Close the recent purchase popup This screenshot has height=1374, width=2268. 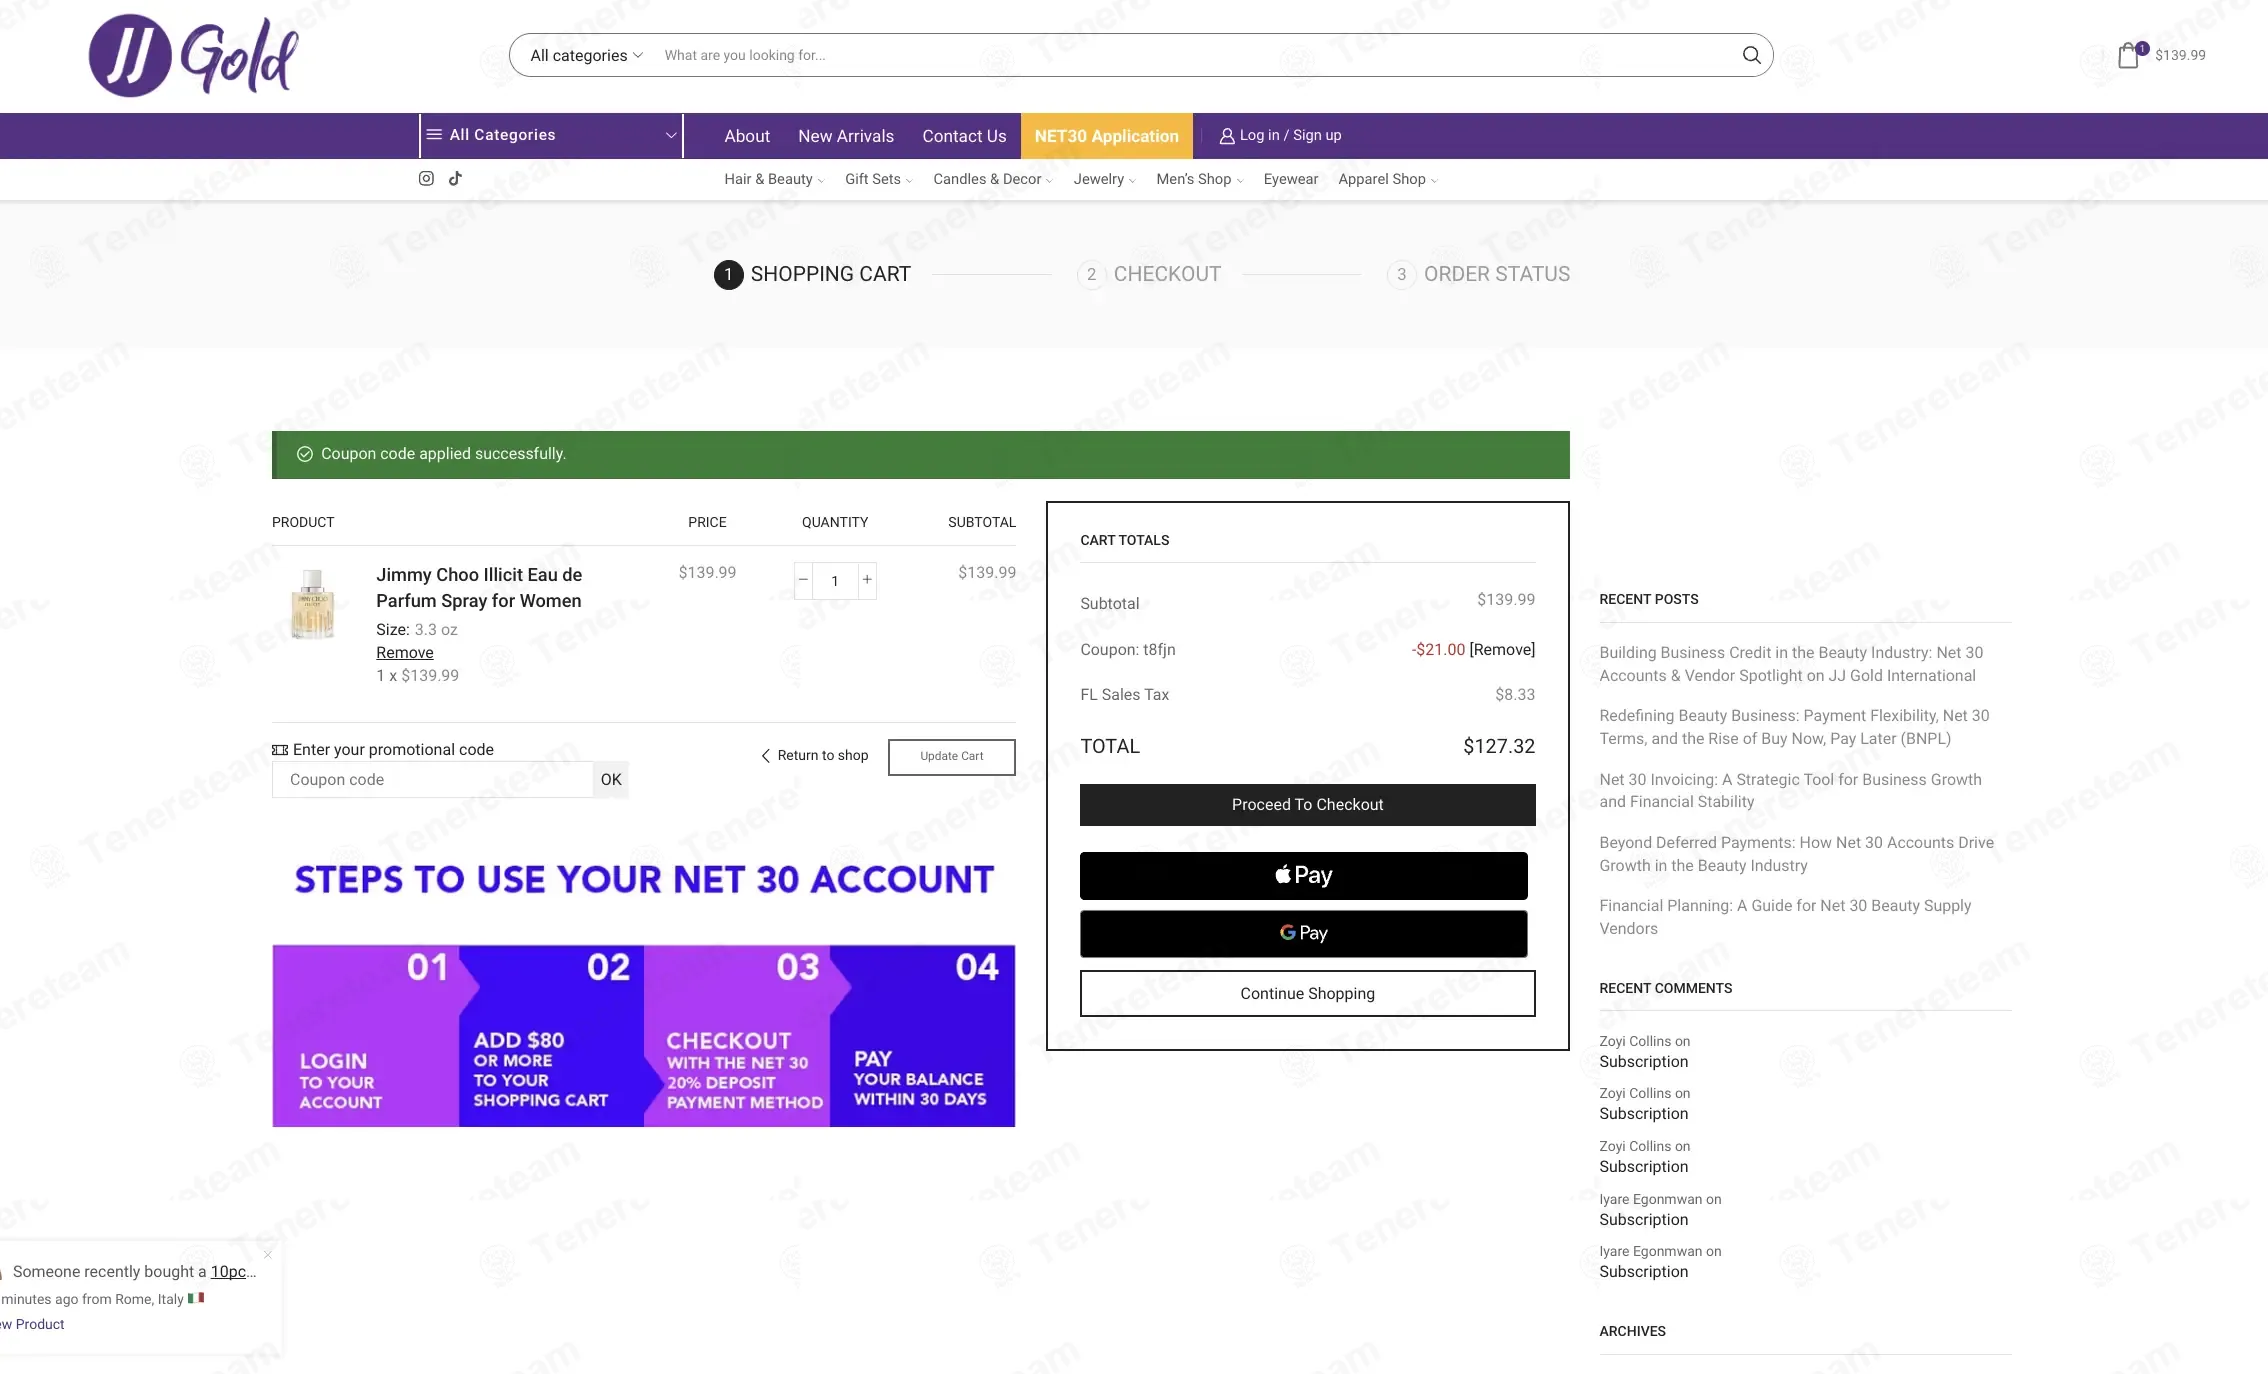268,1254
